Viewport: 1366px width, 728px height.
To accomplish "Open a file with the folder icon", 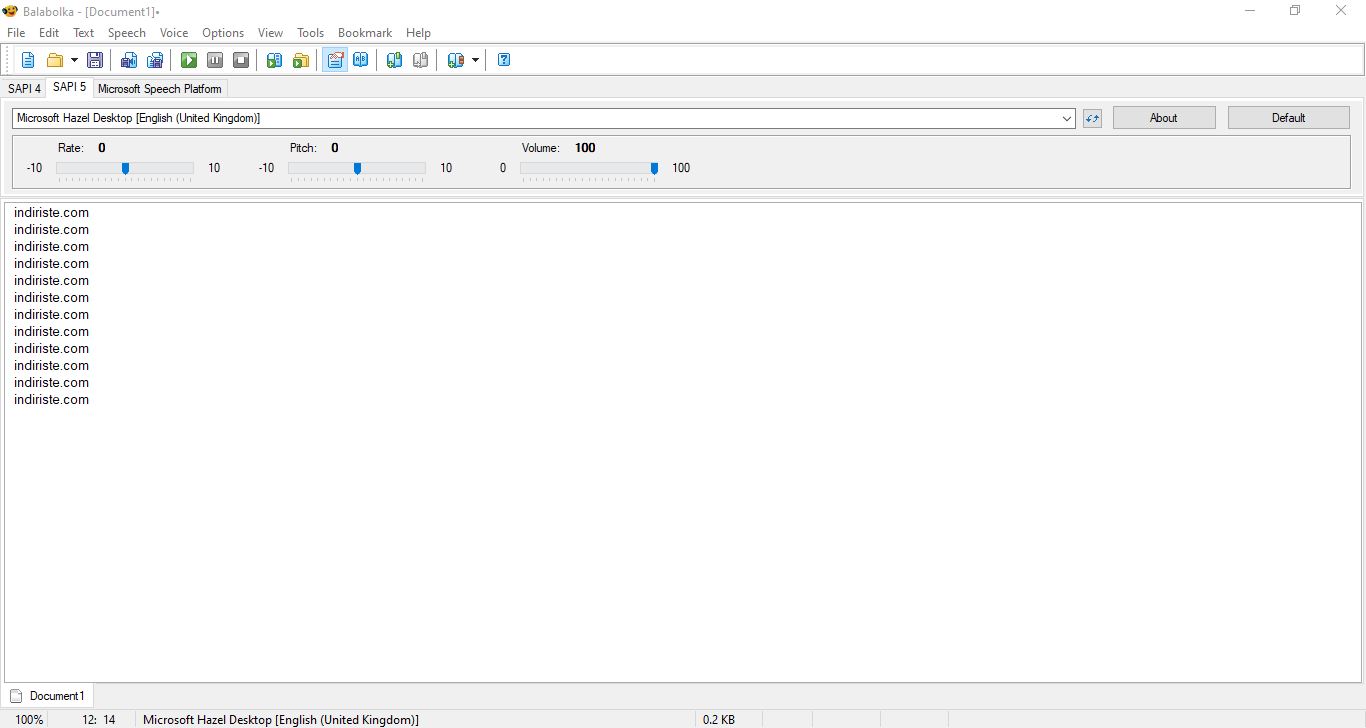I will coord(55,60).
